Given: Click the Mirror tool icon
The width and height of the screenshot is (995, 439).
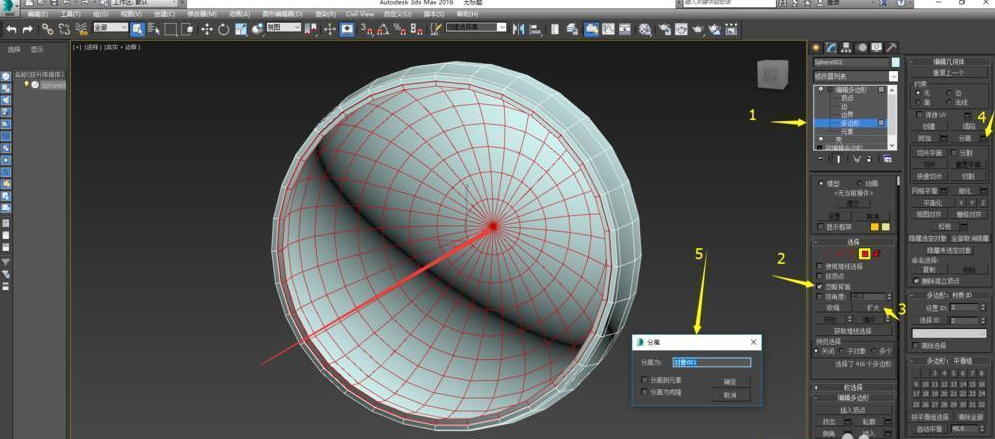Looking at the screenshot, I should [x=518, y=30].
